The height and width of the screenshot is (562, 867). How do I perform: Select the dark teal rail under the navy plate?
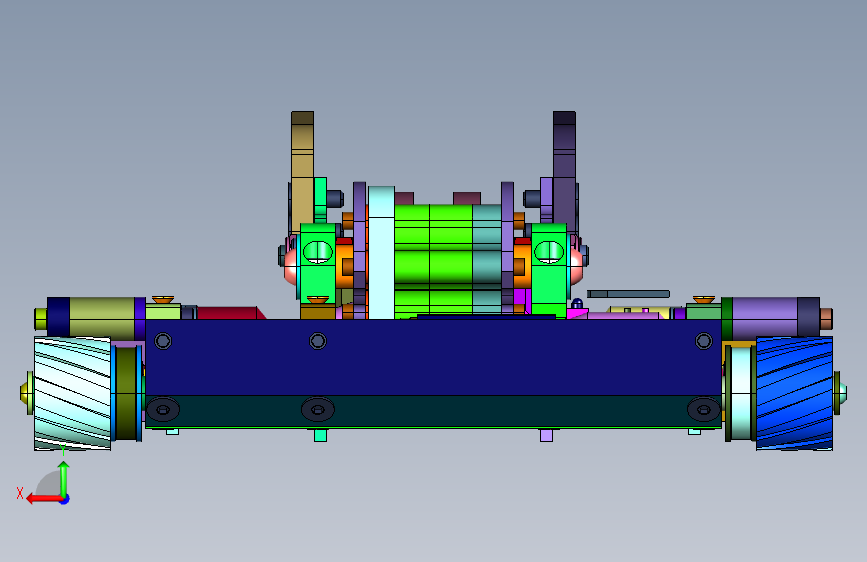click(x=433, y=411)
